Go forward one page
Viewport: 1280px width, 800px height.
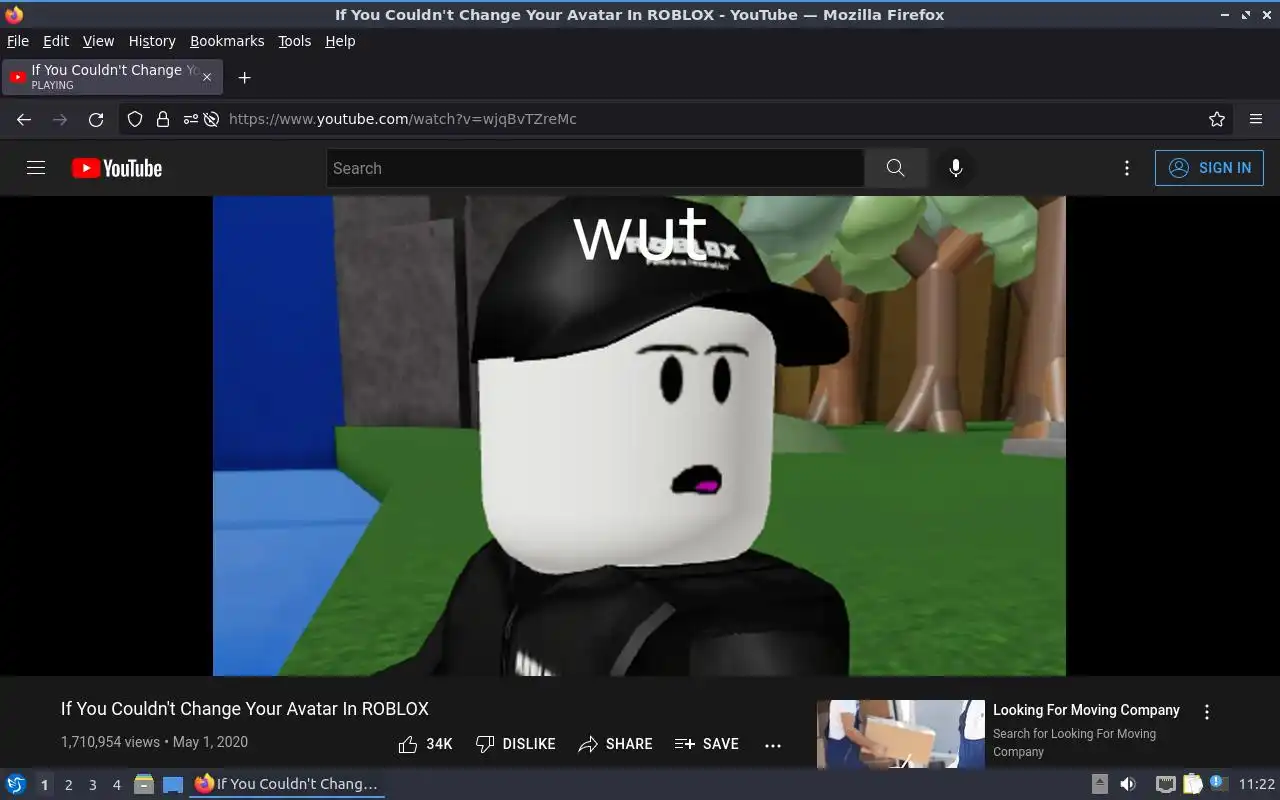click(x=60, y=119)
